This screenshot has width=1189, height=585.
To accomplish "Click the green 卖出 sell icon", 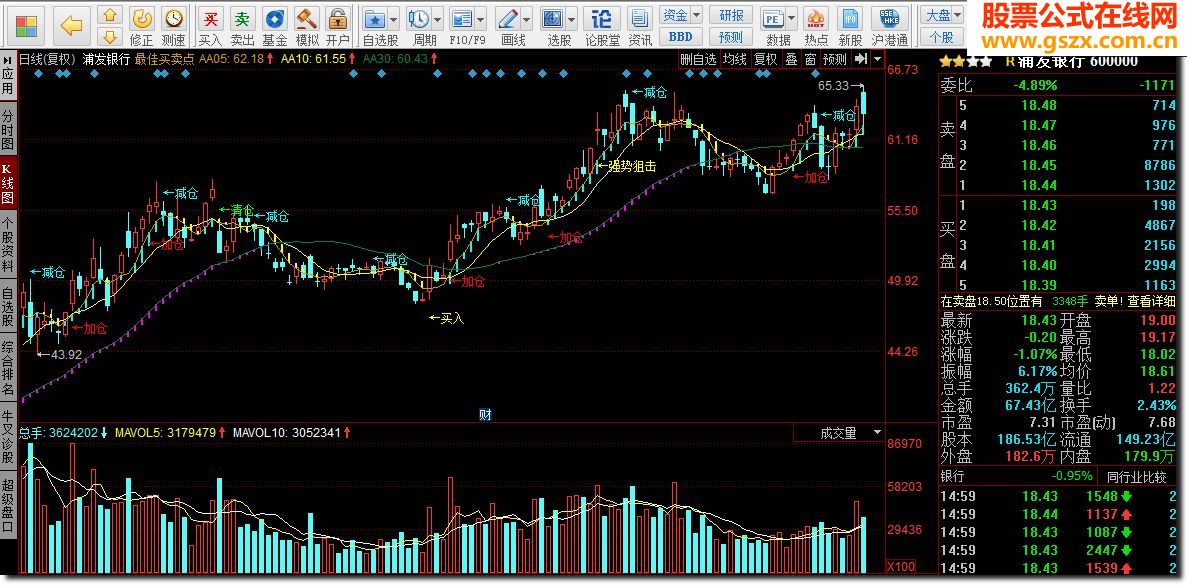I will tap(242, 18).
